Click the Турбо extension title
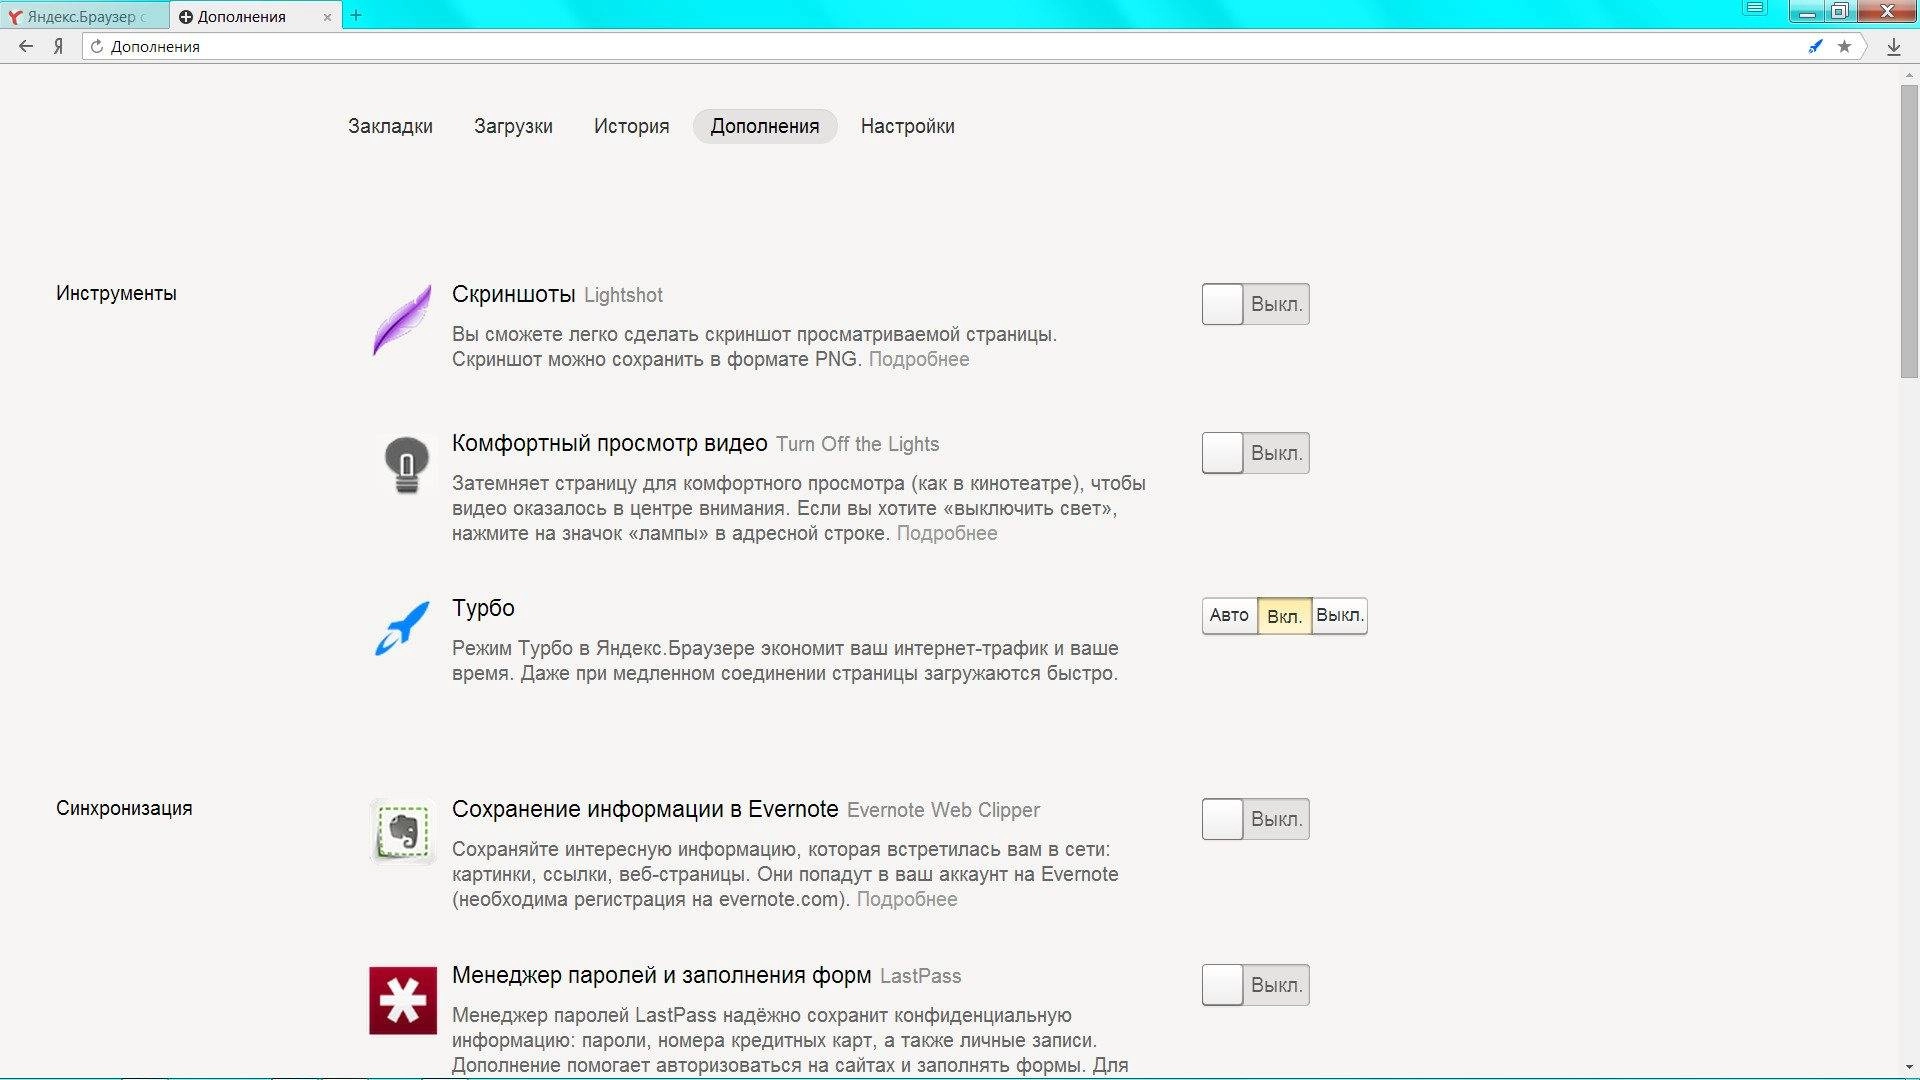1920x1080 pixels. click(483, 608)
